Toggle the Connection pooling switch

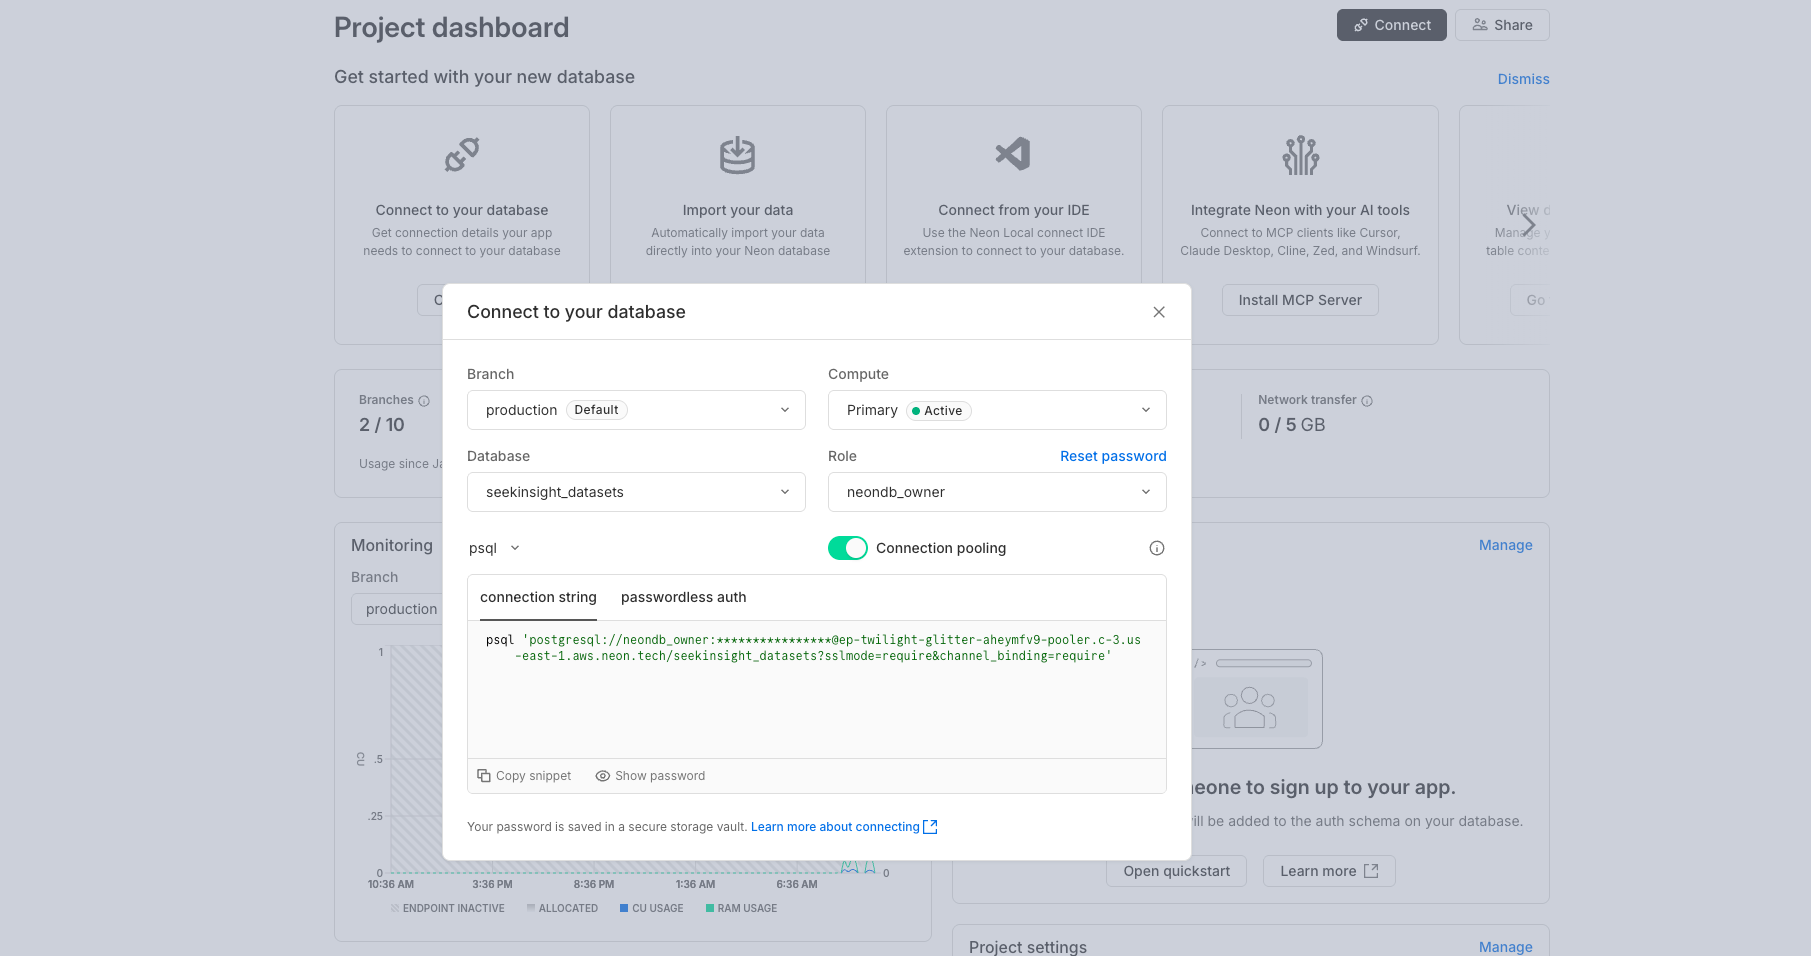(848, 548)
